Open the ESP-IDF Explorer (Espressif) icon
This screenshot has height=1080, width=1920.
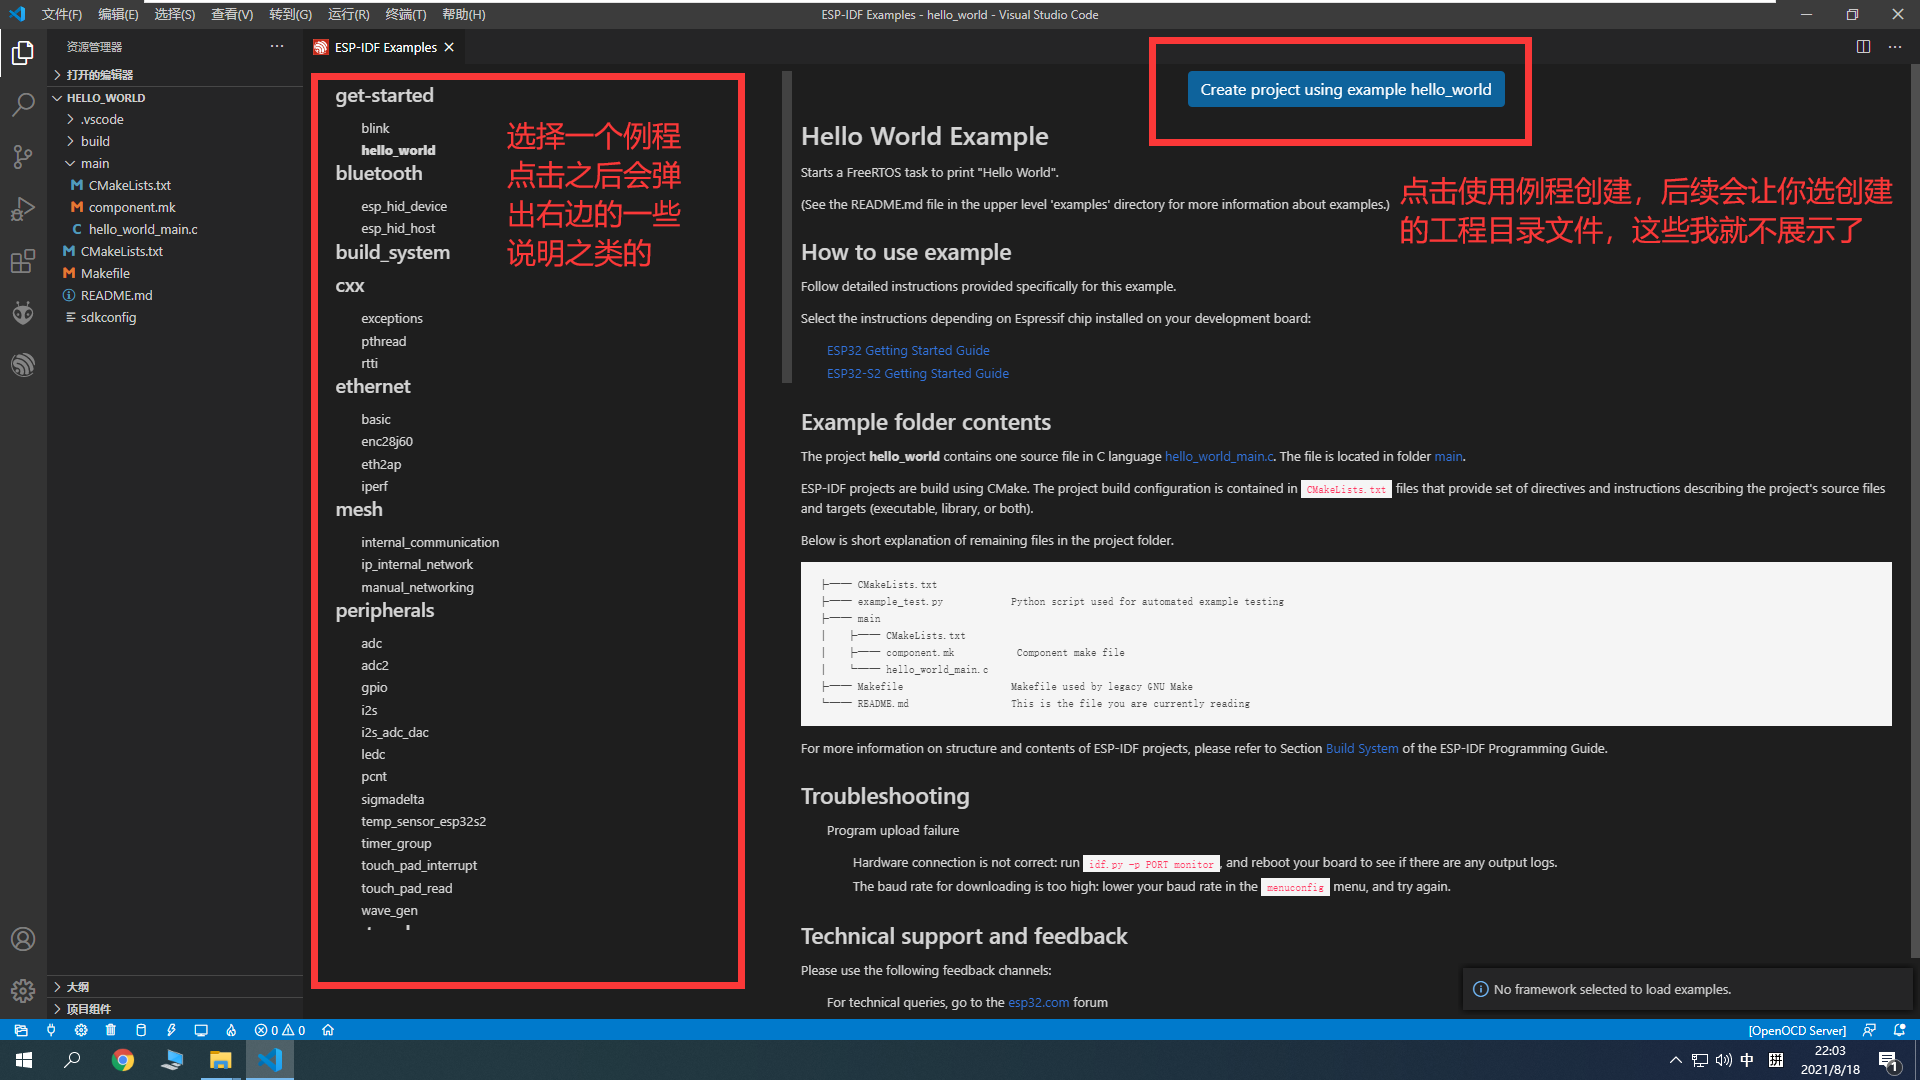[x=23, y=365]
